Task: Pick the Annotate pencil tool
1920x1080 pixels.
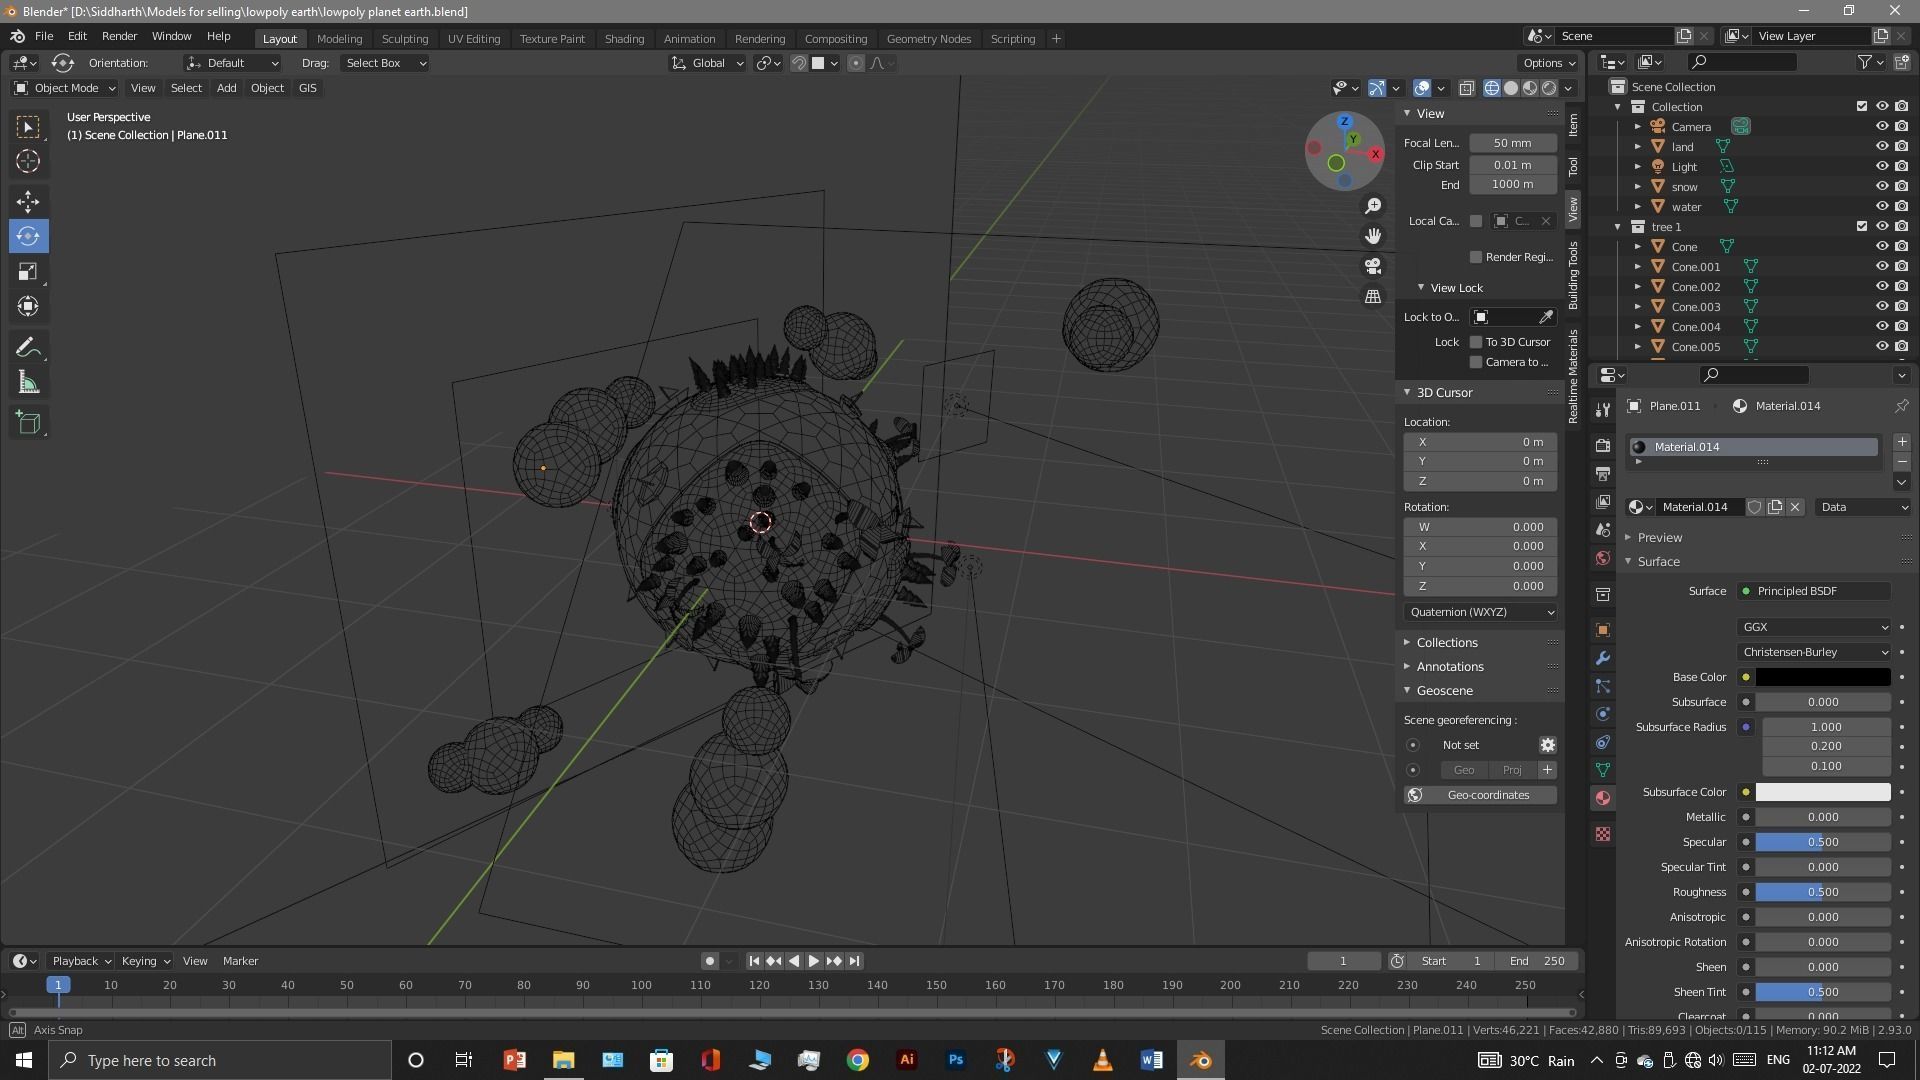Action: coord(28,348)
